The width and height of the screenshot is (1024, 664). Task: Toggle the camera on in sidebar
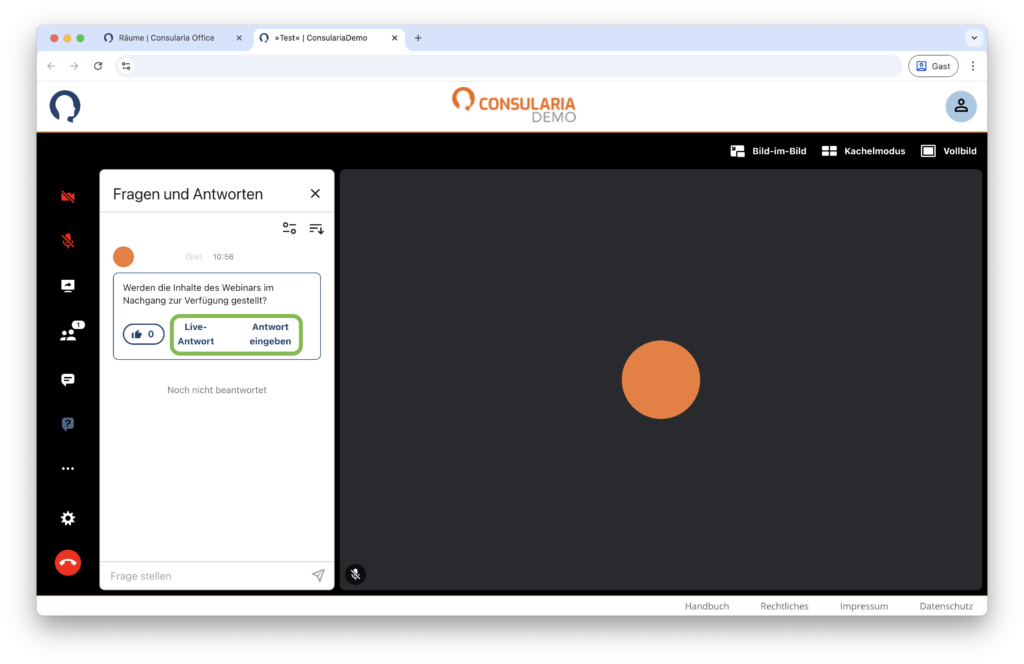click(68, 197)
